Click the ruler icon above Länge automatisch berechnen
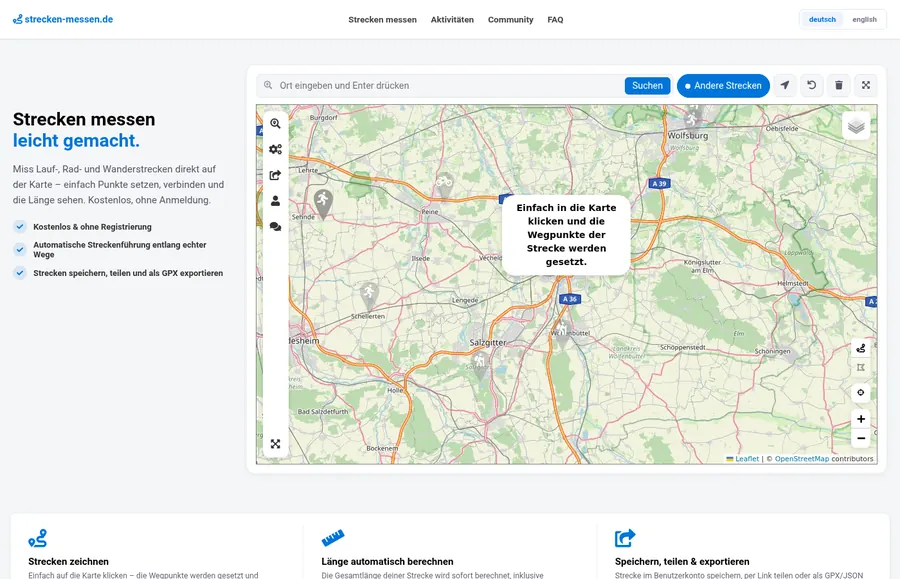 click(332, 538)
